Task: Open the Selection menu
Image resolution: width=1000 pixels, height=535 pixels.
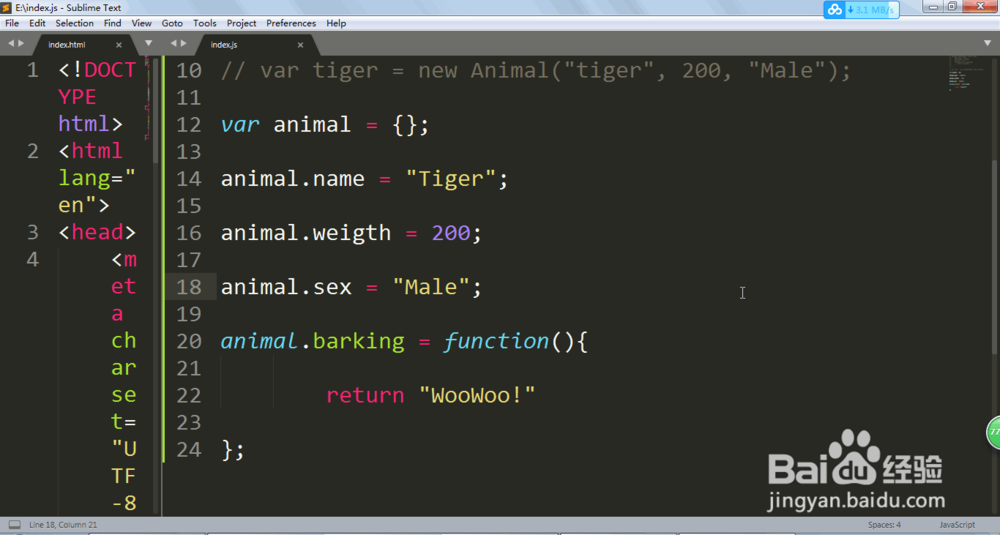Action: tap(74, 23)
